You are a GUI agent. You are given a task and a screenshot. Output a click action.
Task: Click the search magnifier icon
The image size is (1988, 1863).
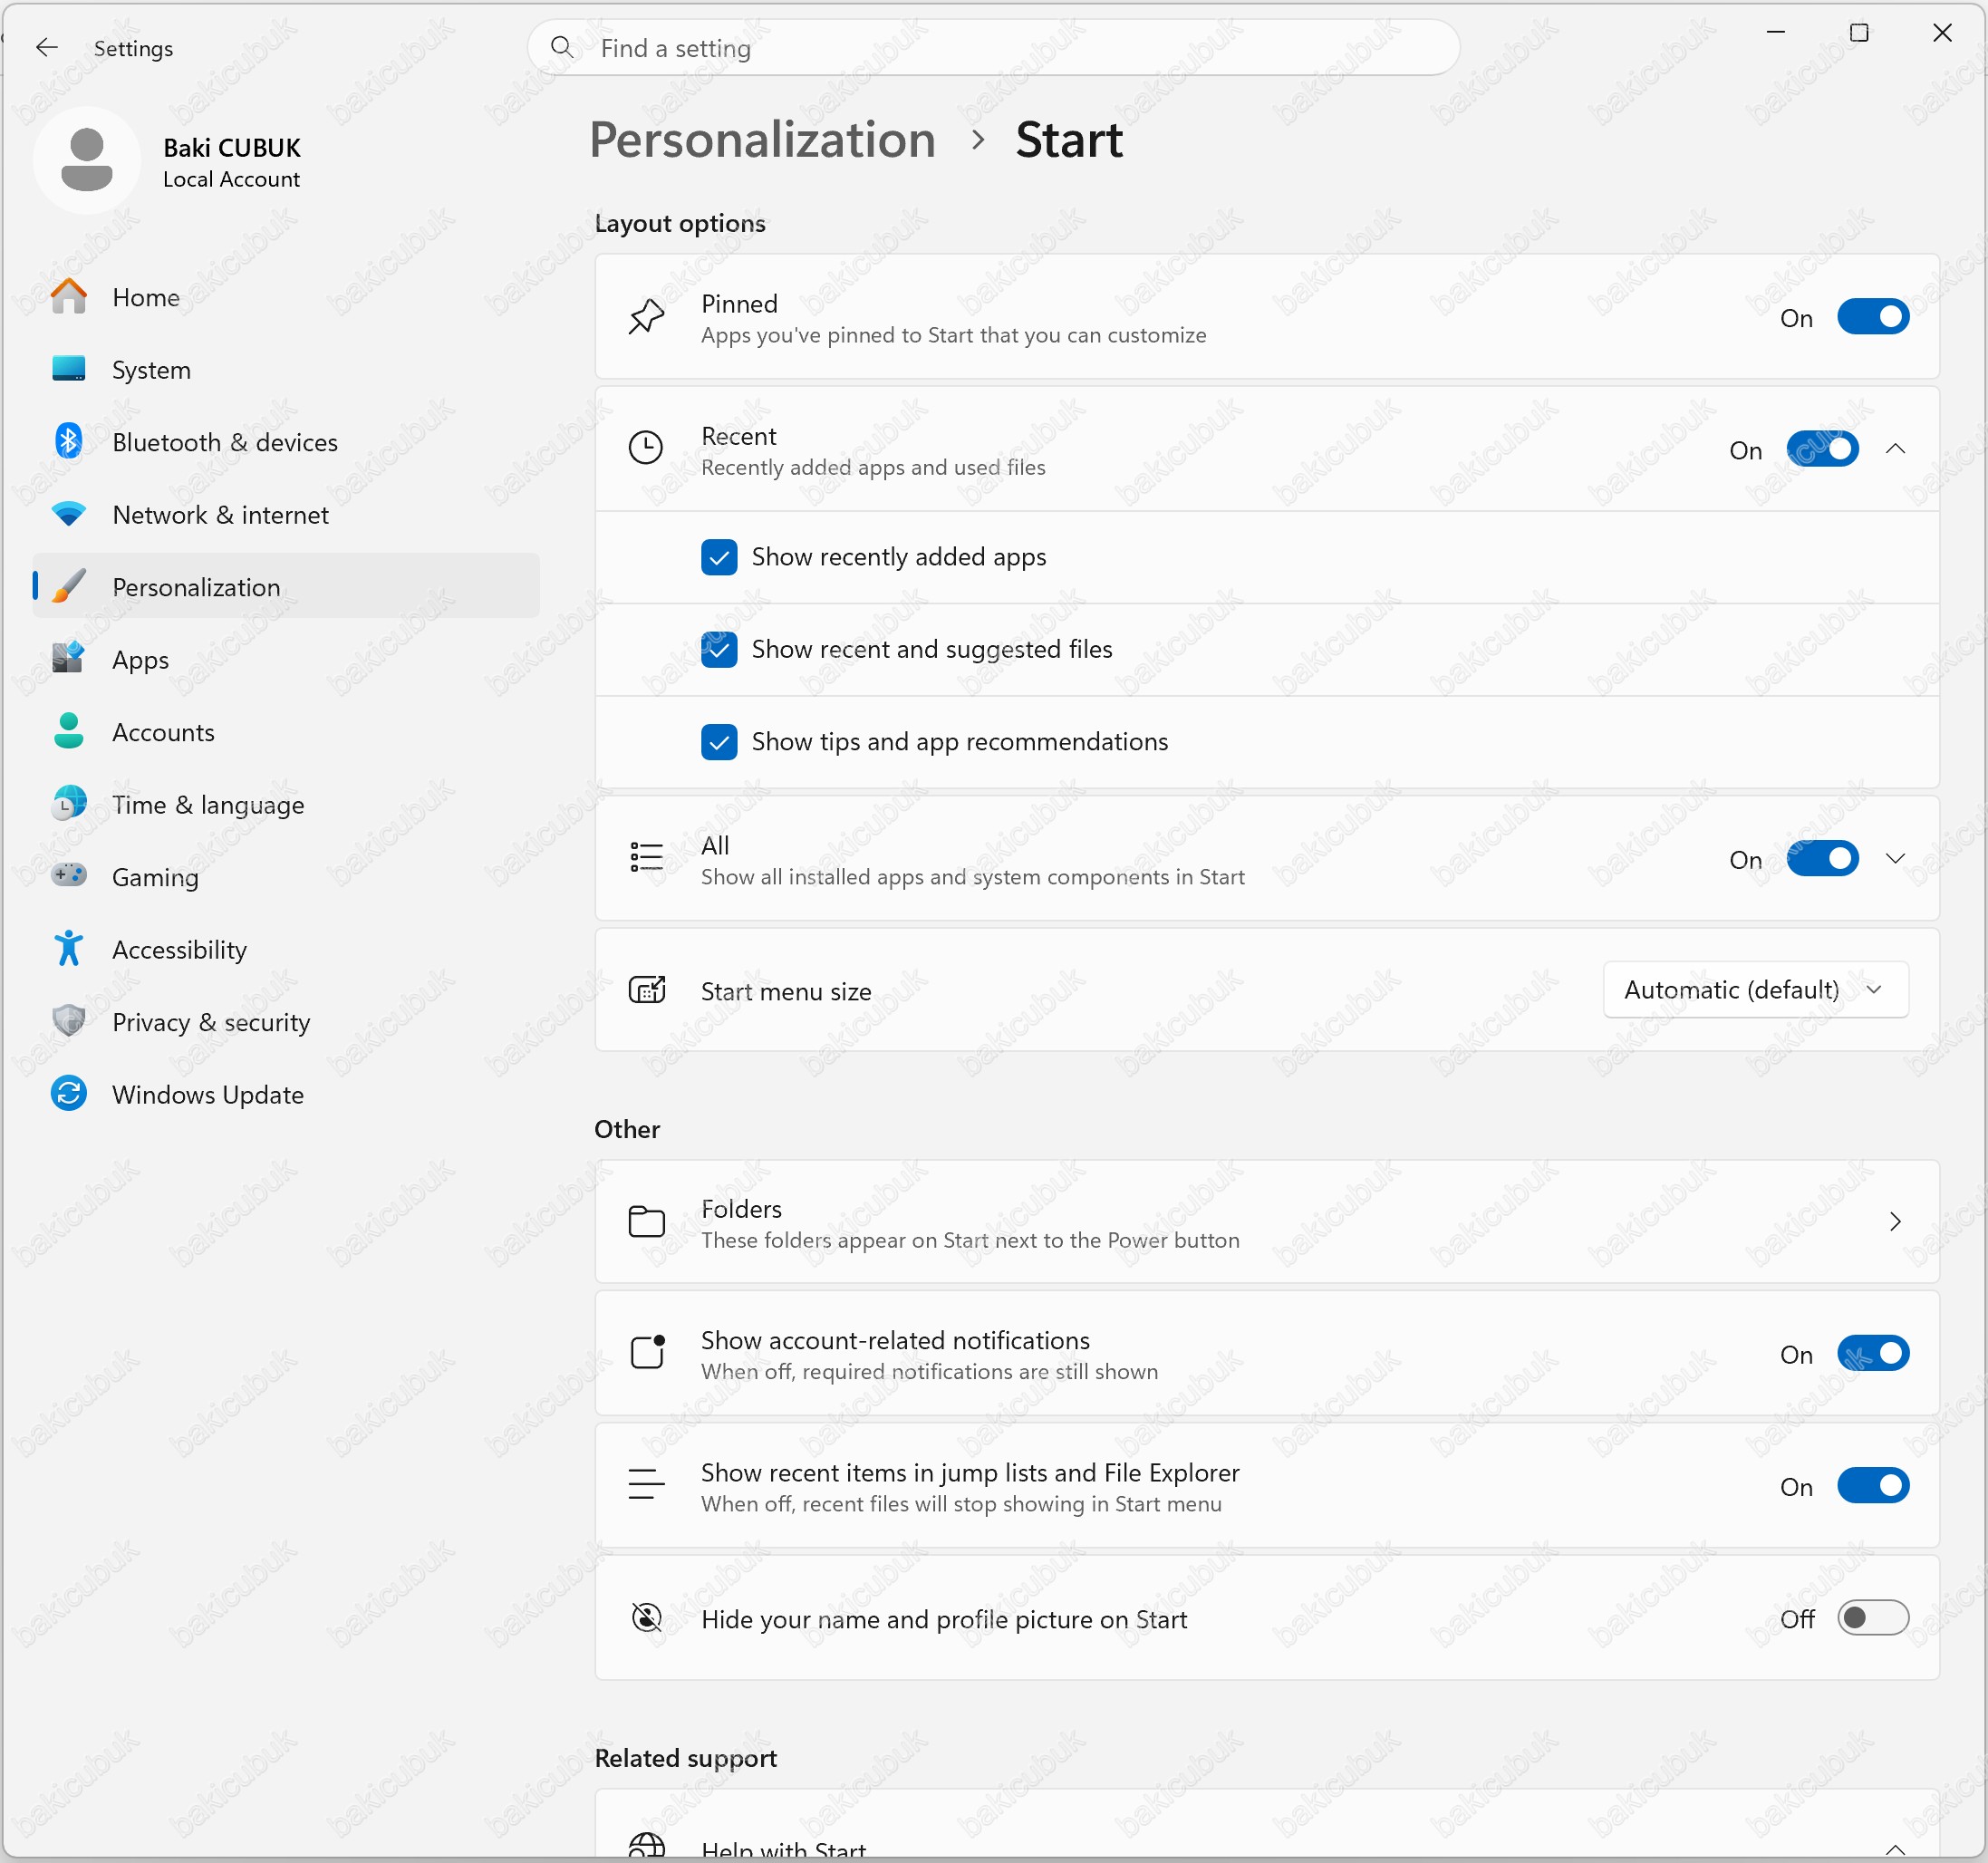tap(562, 48)
